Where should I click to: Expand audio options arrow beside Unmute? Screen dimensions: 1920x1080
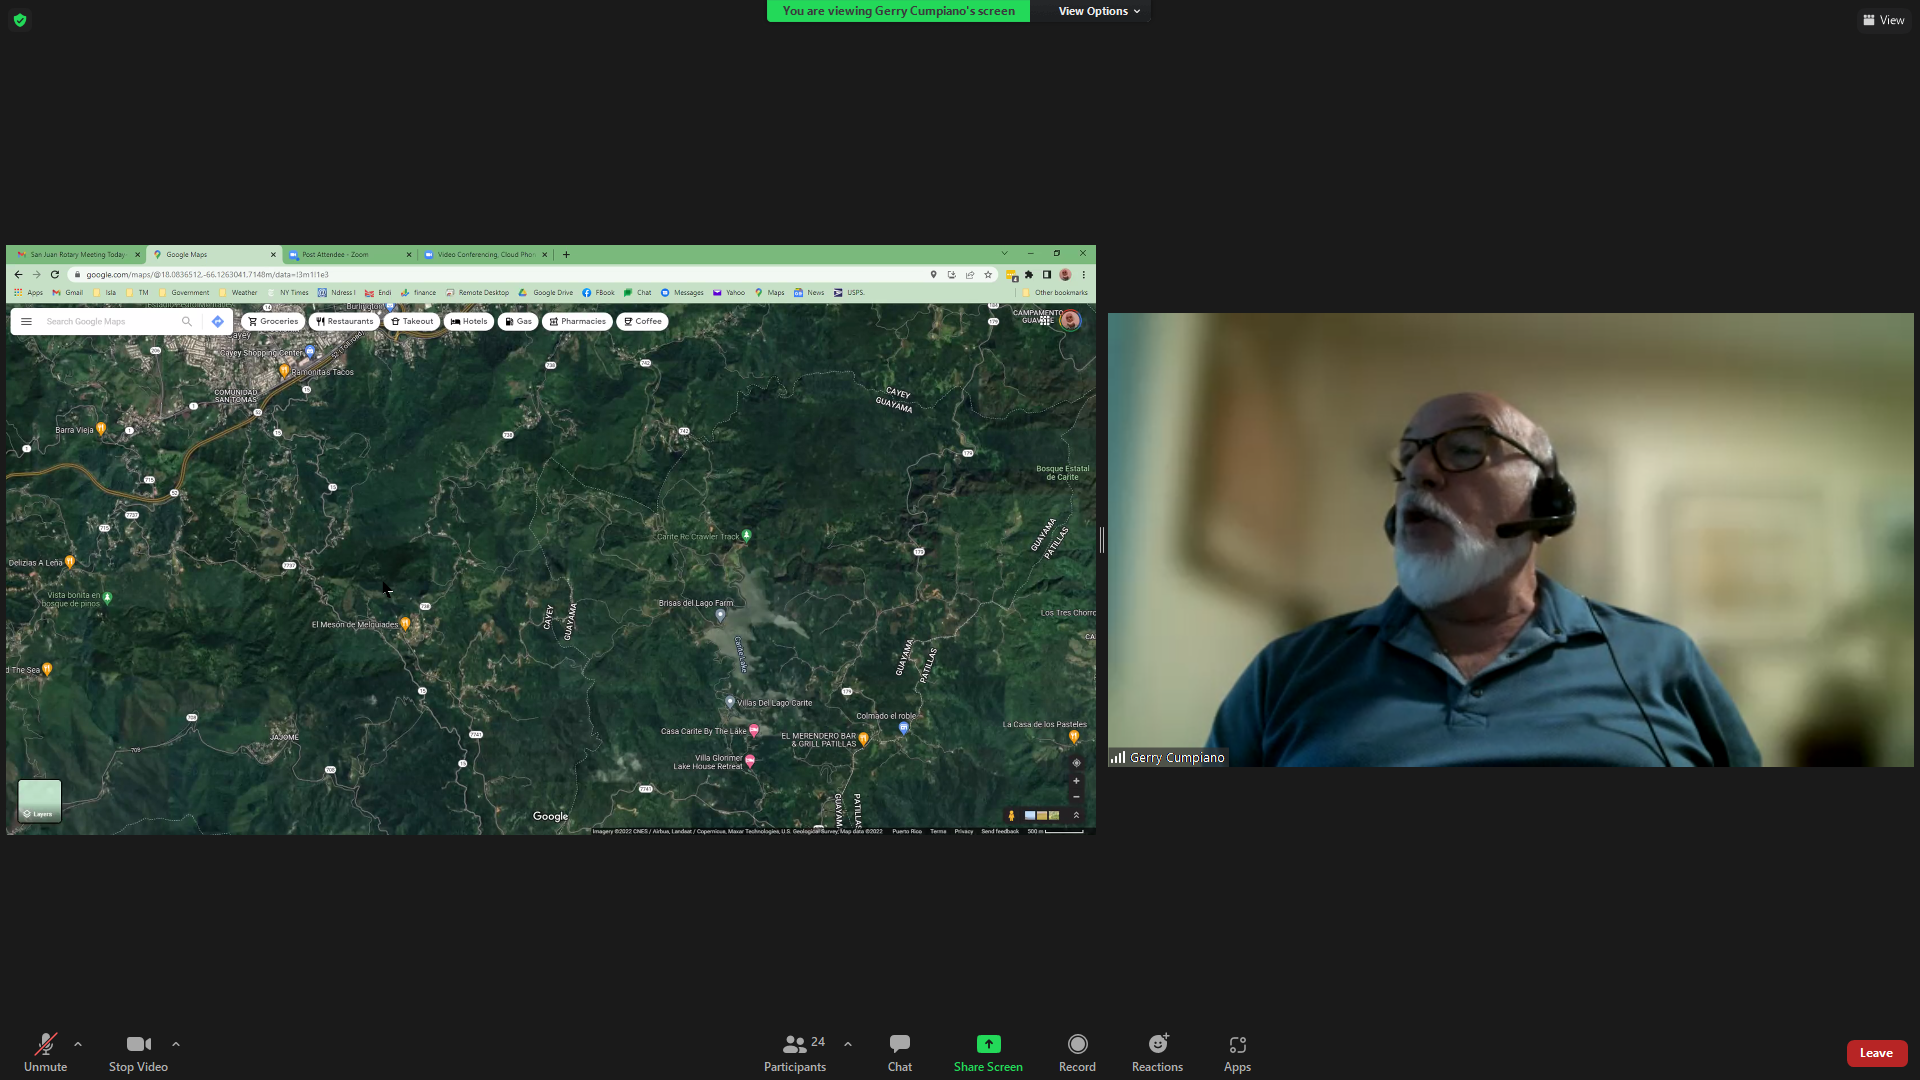coord(78,1044)
